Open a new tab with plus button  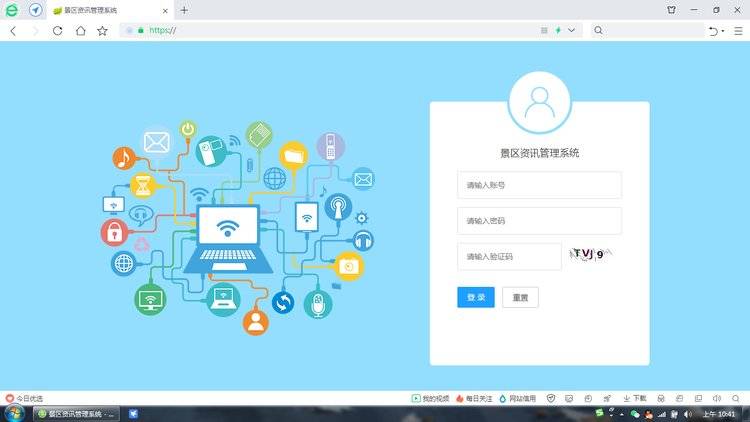click(184, 10)
